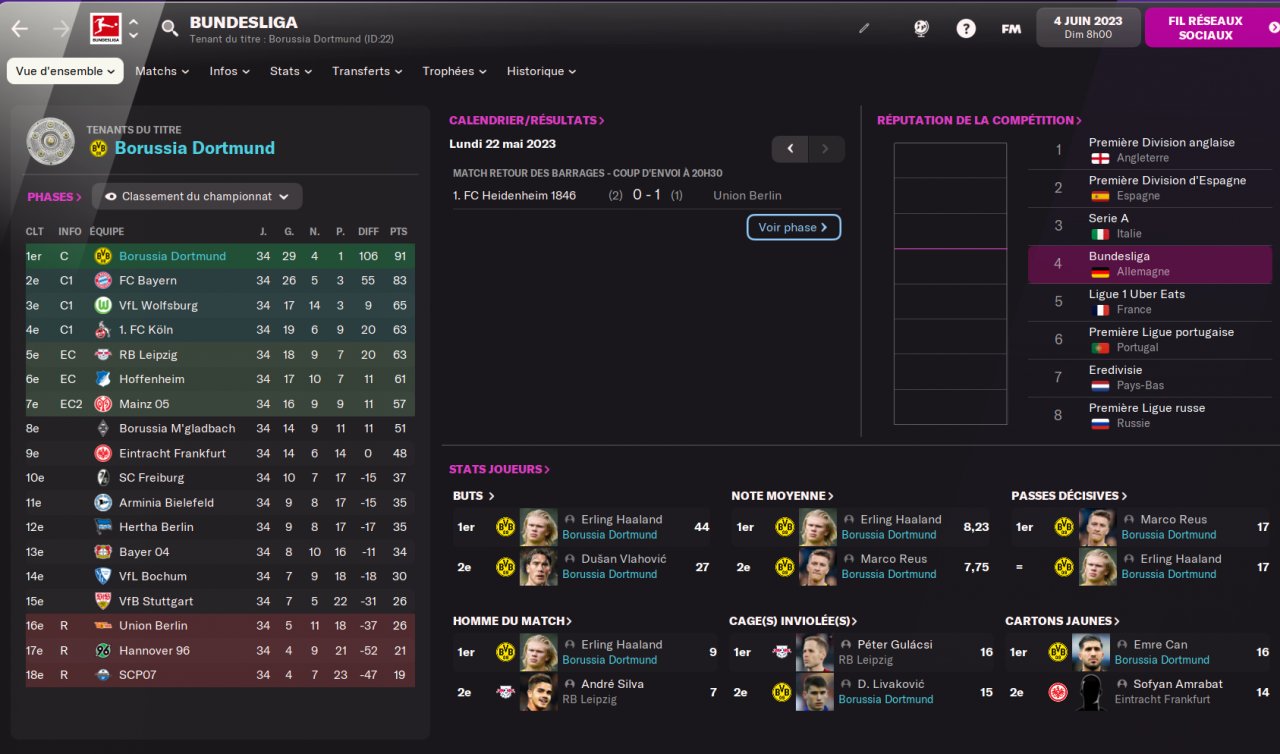This screenshot has width=1280, height=754.
Task: Open Péter Gulácsi player portrait
Action: click(815, 652)
